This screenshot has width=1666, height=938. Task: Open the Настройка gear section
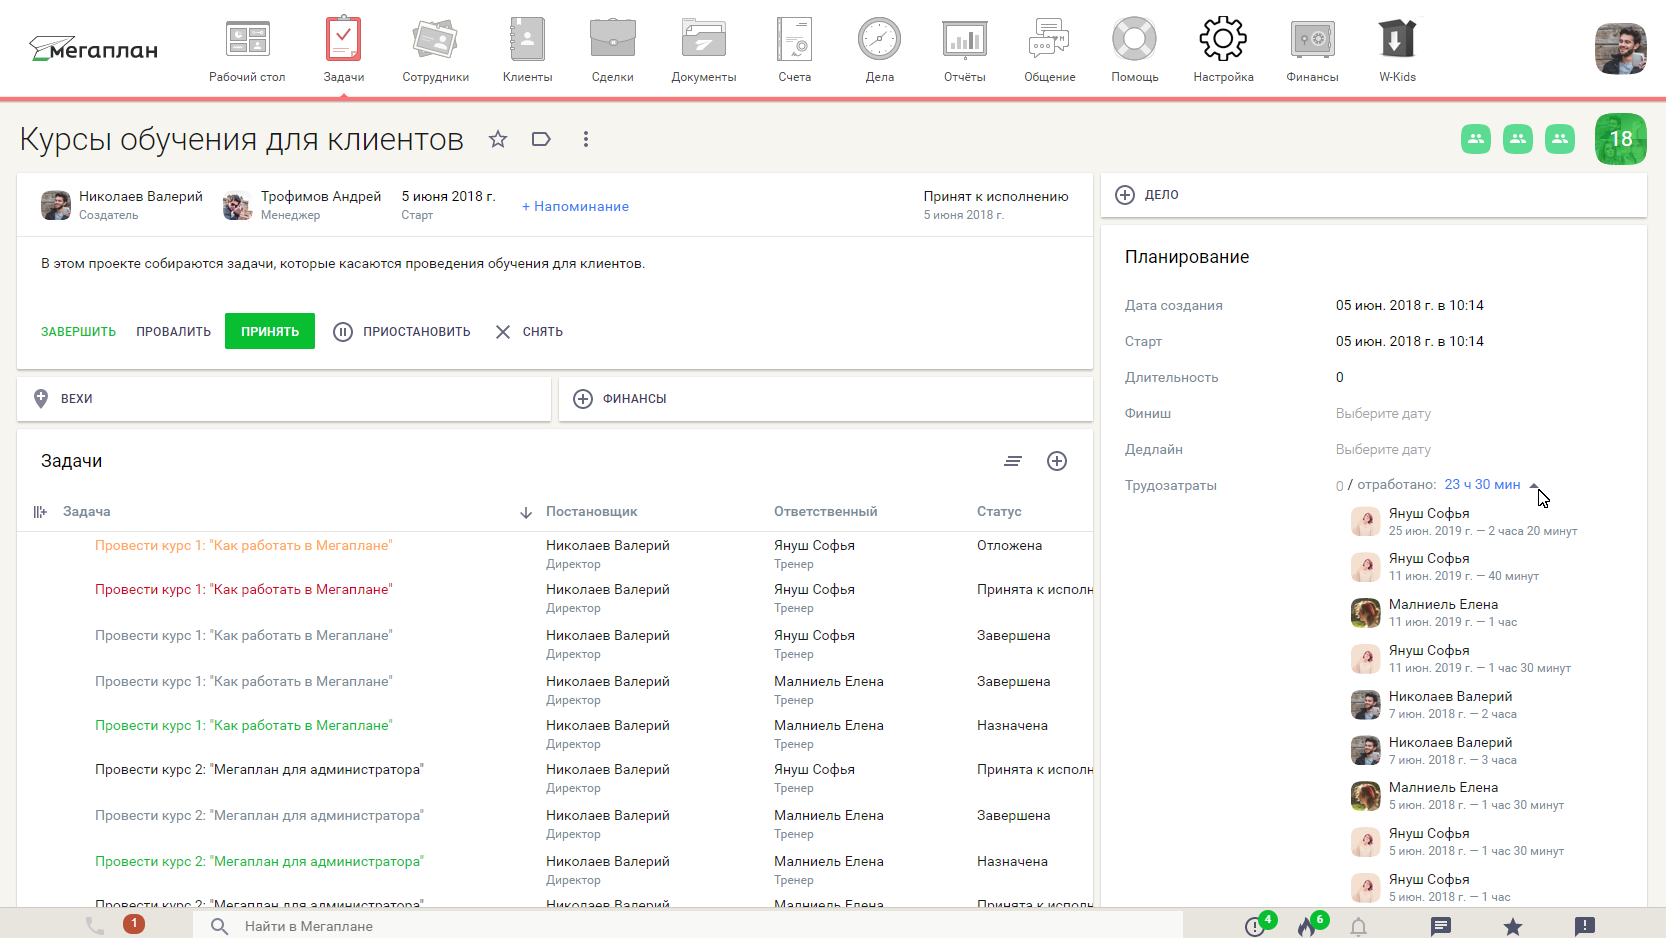(1223, 50)
